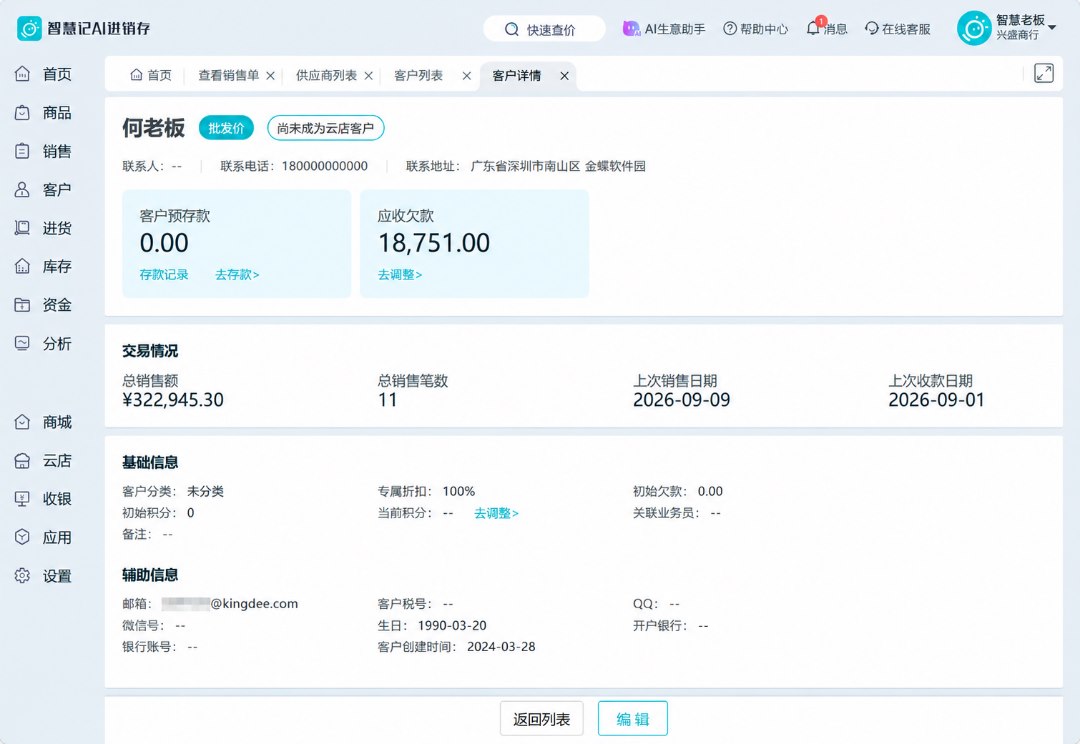Click the customer name 何老板

point(154,128)
